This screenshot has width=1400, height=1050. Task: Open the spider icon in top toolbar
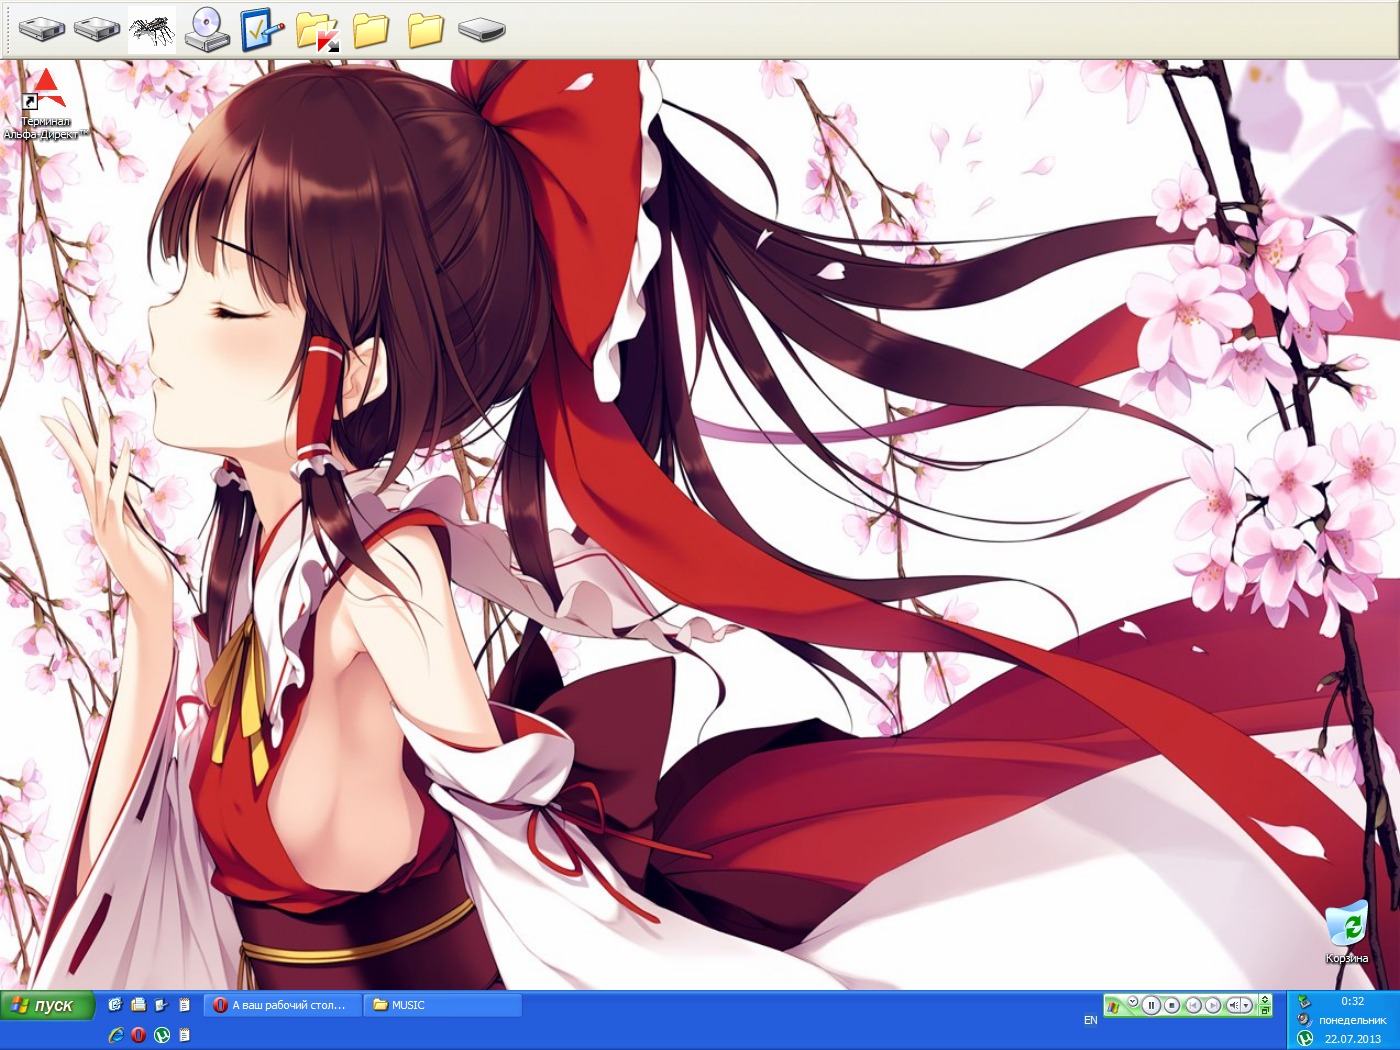152,29
